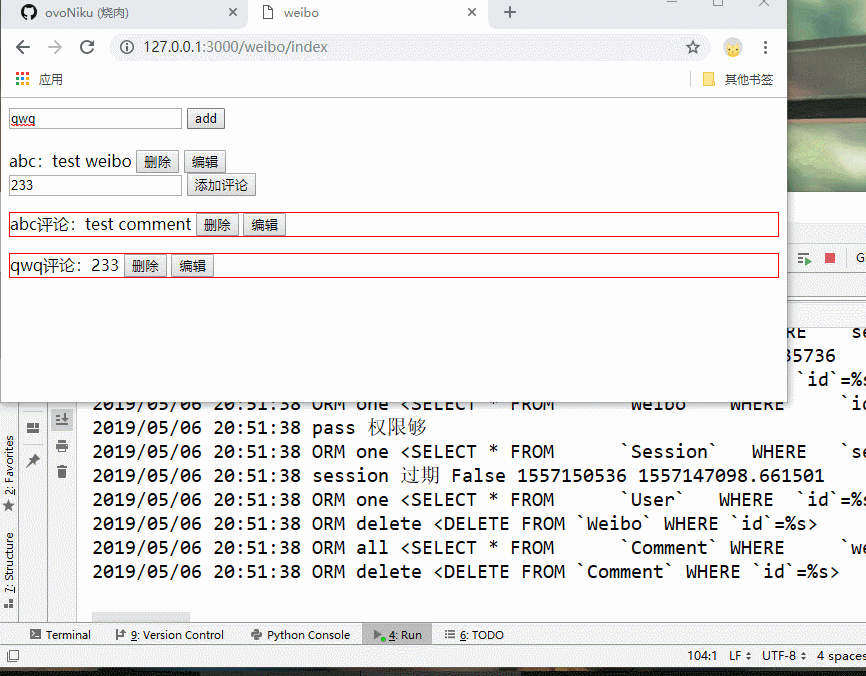Close the weibo tab

472,12
